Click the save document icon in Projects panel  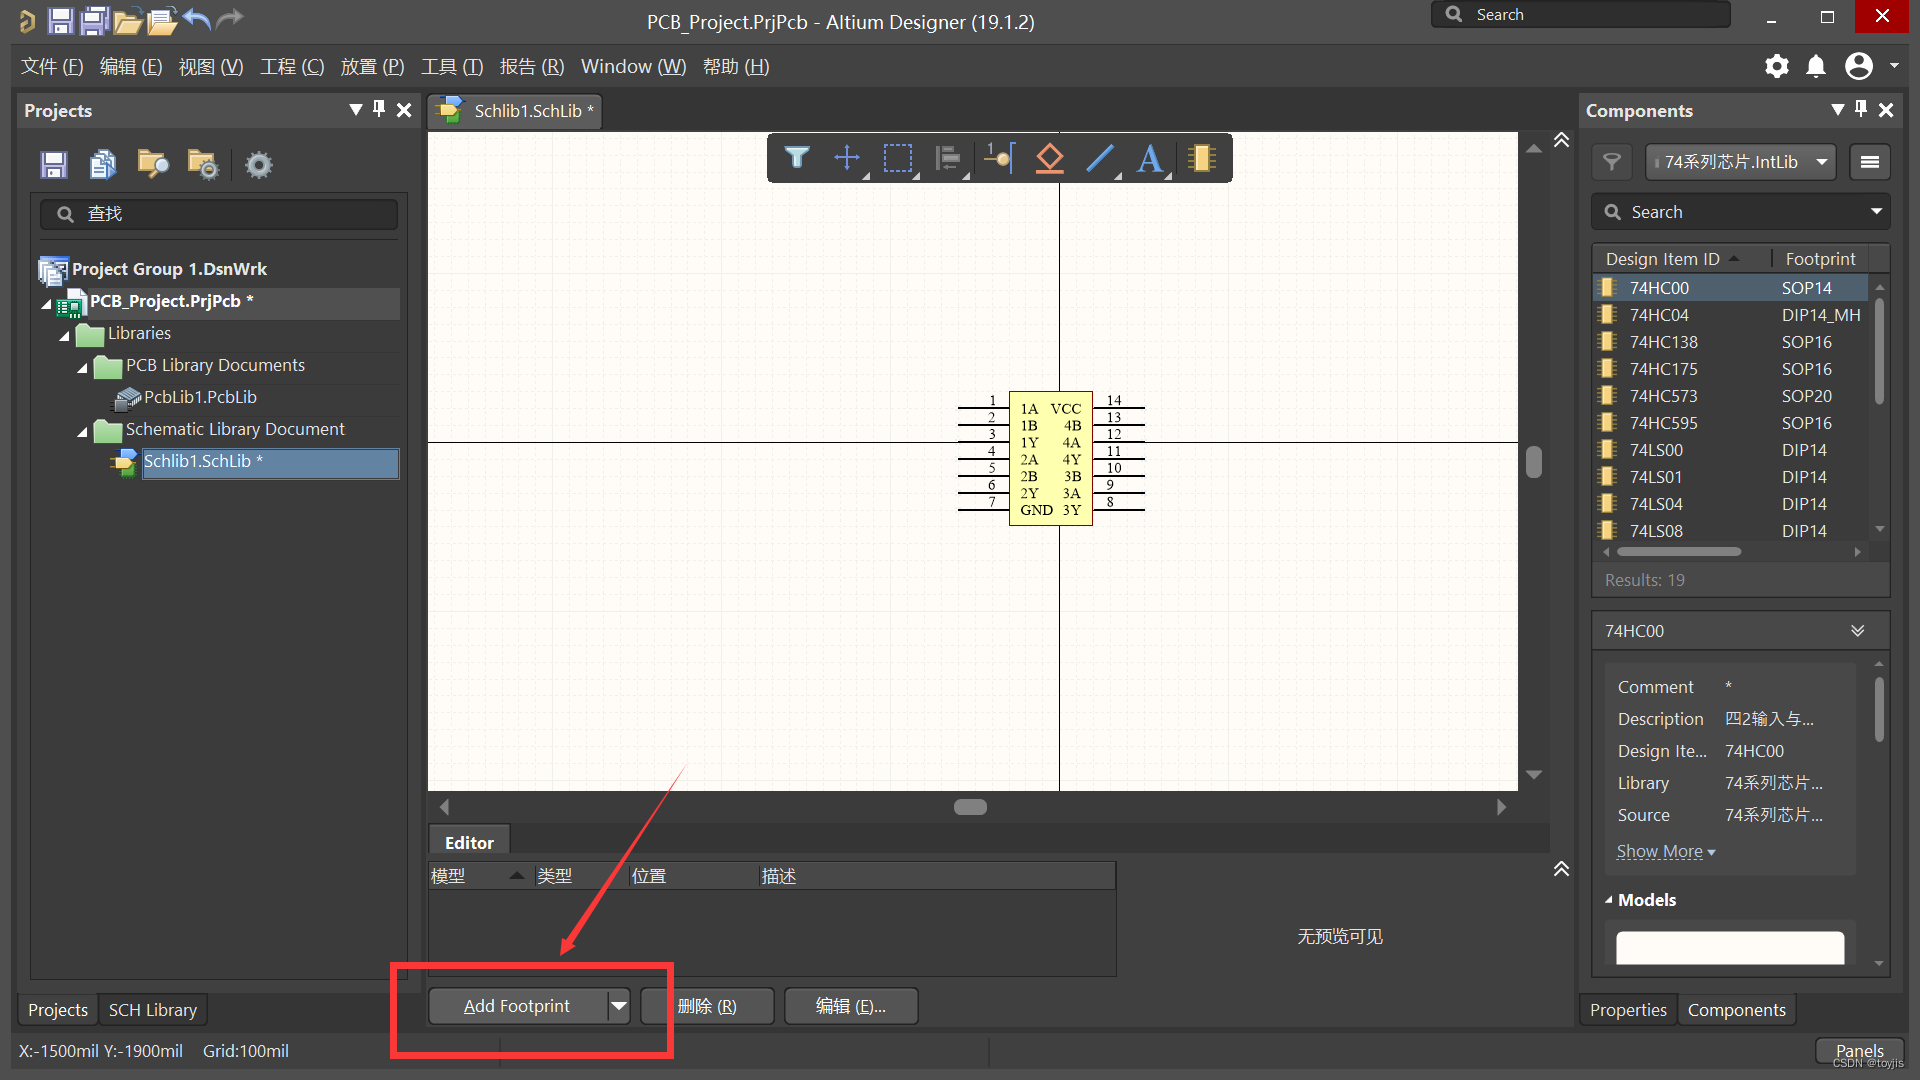[x=52, y=164]
